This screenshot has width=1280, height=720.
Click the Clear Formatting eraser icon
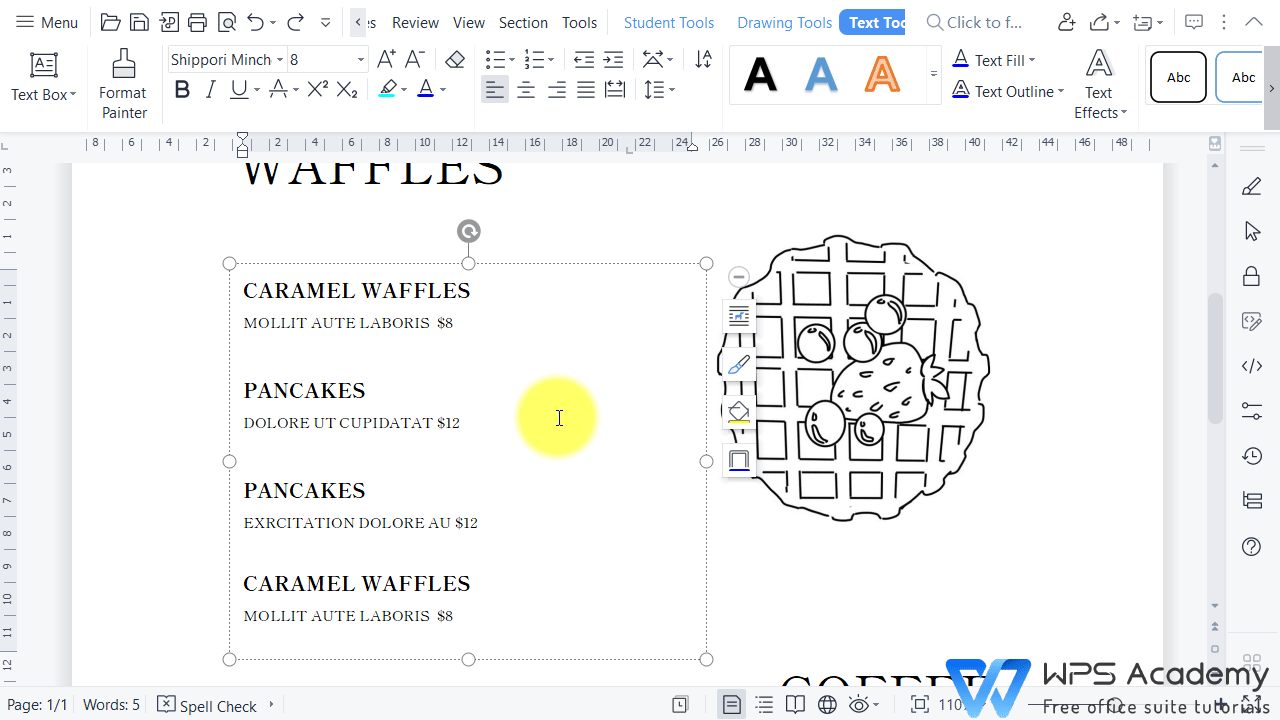point(455,59)
